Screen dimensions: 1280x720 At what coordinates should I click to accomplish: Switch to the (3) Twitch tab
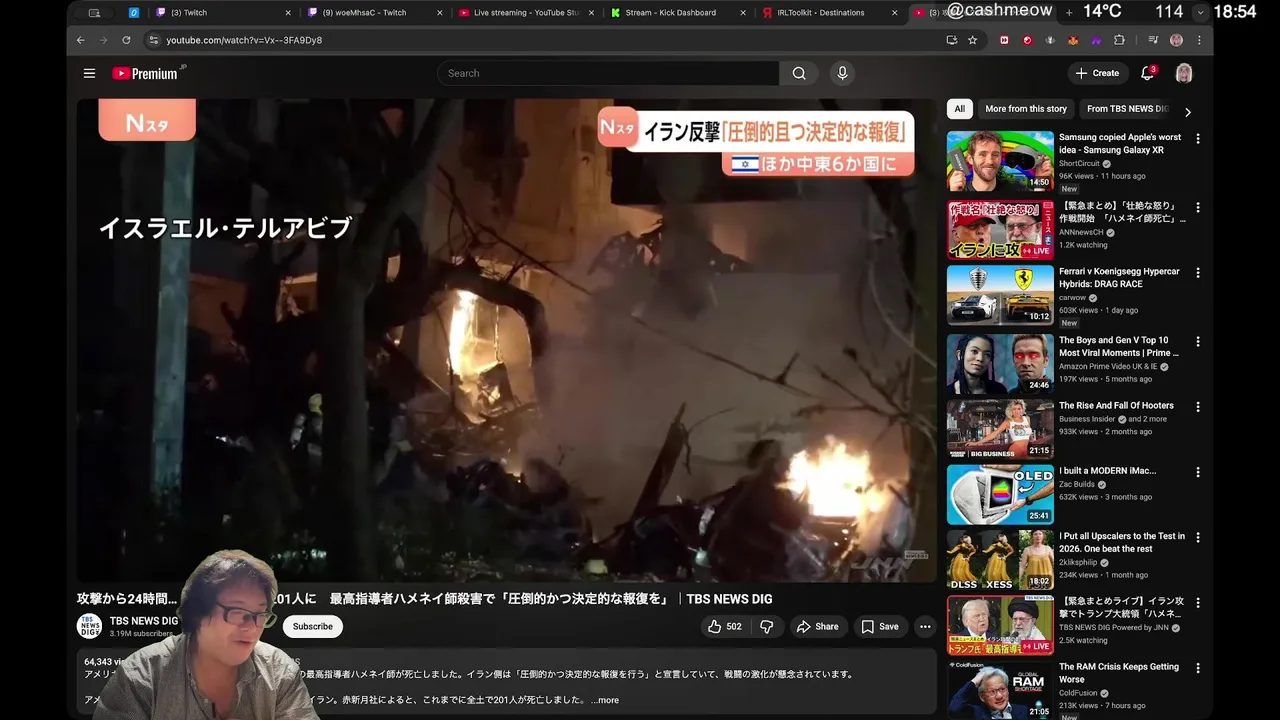tap(222, 13)
